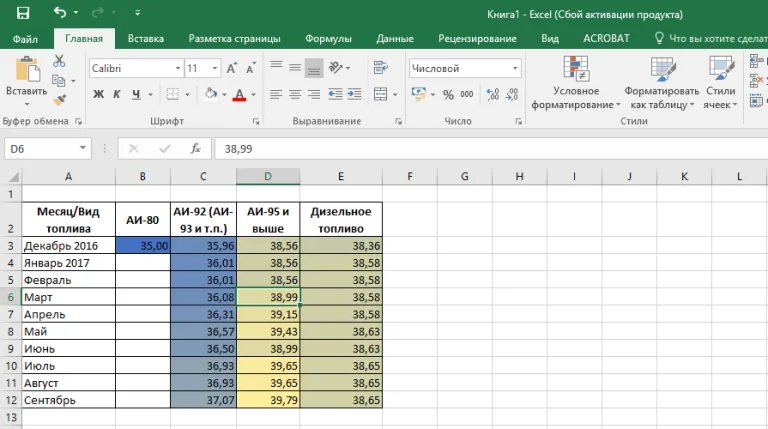Apply cell borders with borders icon
The height and width of the screenshot is (429, 768).
tap(172, 94)
